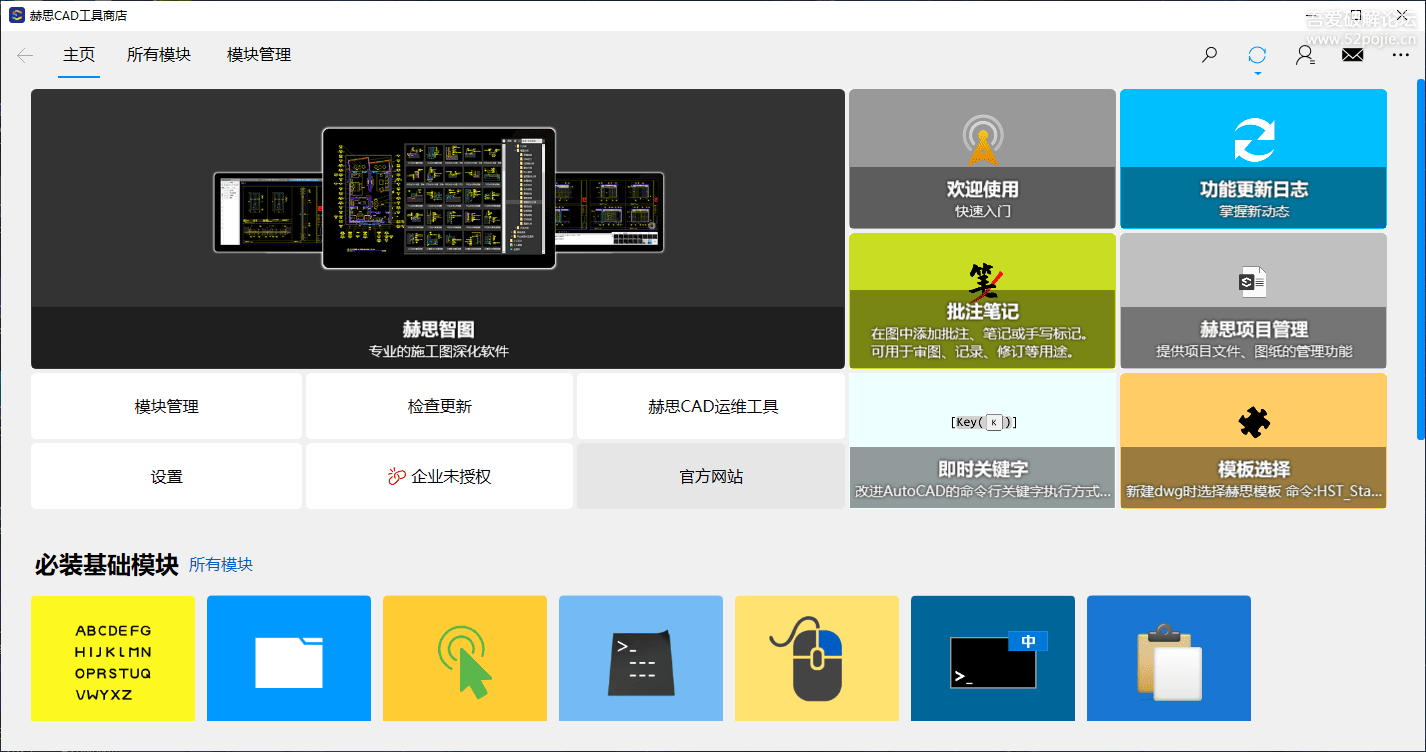Click the 官方网站 button
The width and height of the screenshot is (1426, 752).
coord(711,477)
